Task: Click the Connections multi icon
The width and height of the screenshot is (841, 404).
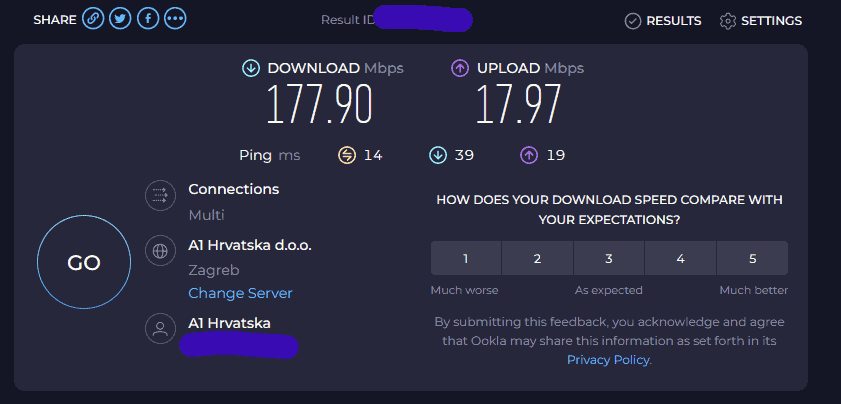Action: pyautogui.click(x=160, y=196)
